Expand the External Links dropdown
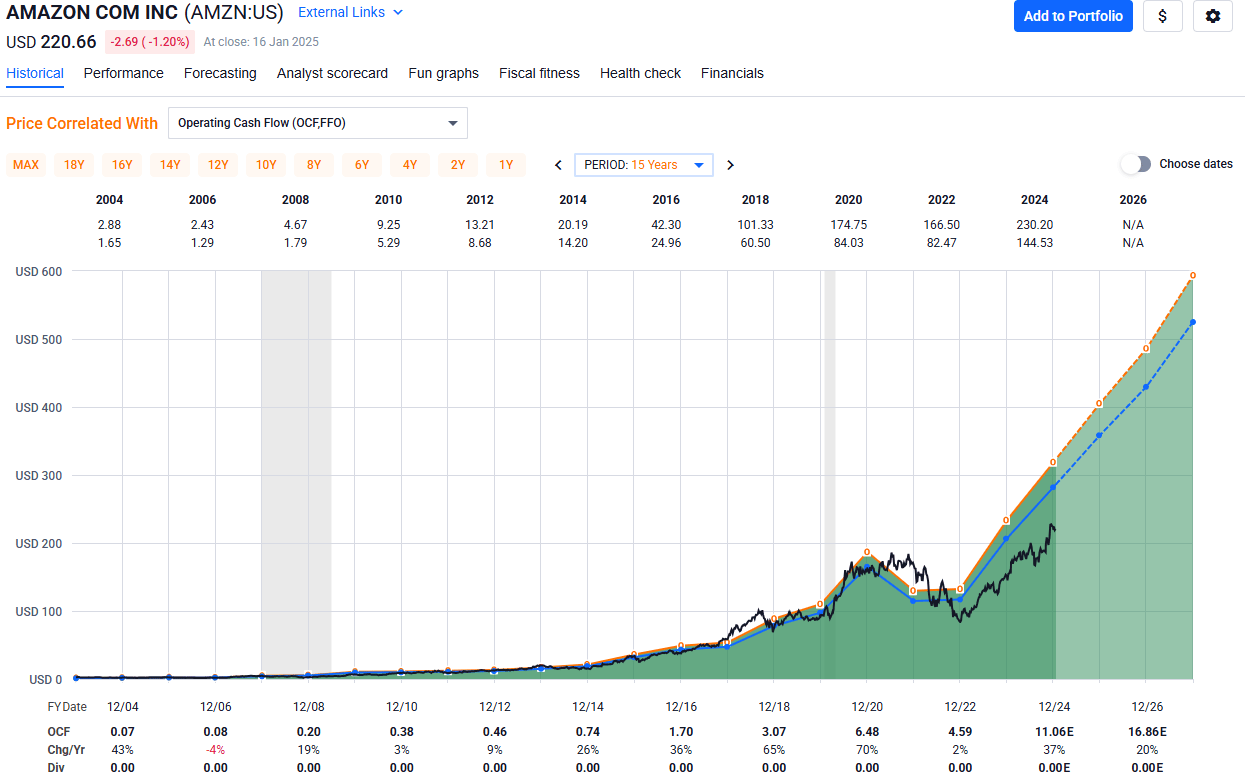 click(x=349, y=12)
